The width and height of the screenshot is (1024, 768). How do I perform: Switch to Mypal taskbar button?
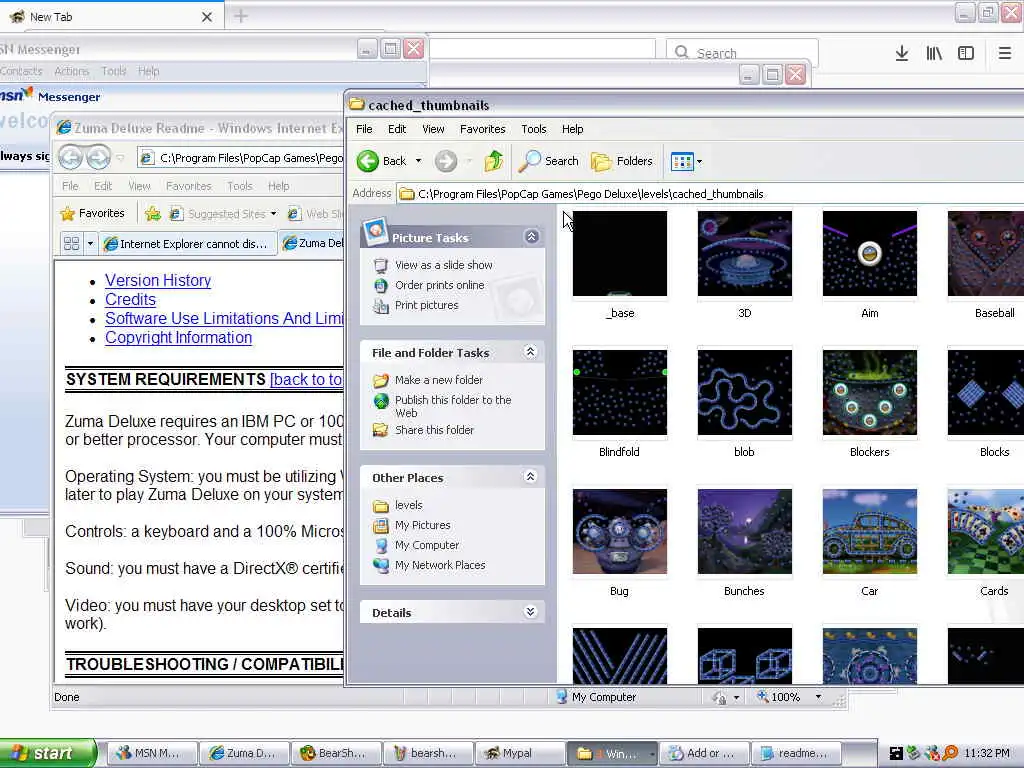(519, 753)
